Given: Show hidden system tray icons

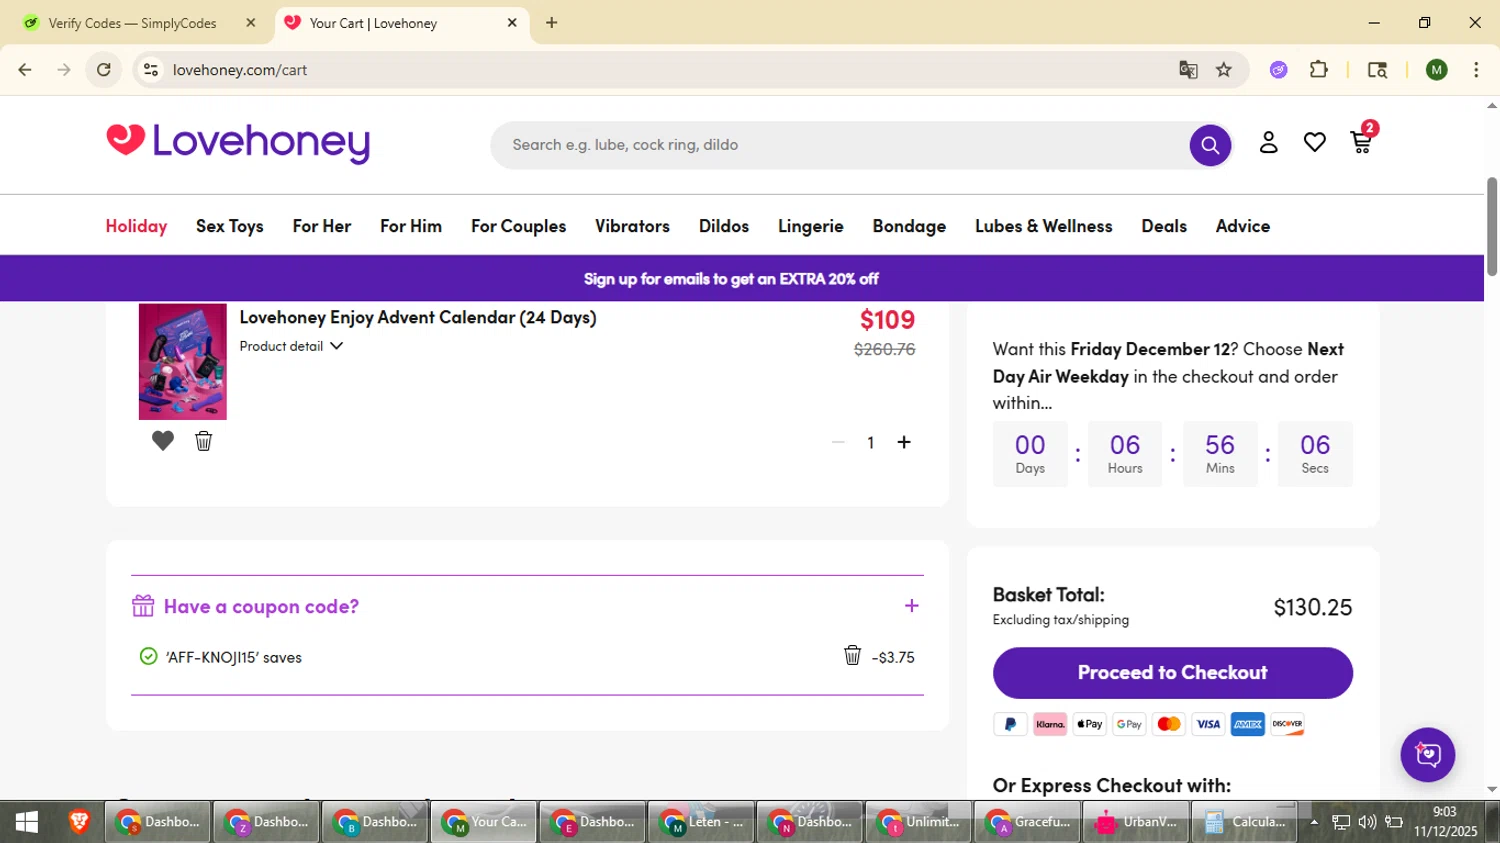Looking at the screenshot, I should [x=1314, y=822].
